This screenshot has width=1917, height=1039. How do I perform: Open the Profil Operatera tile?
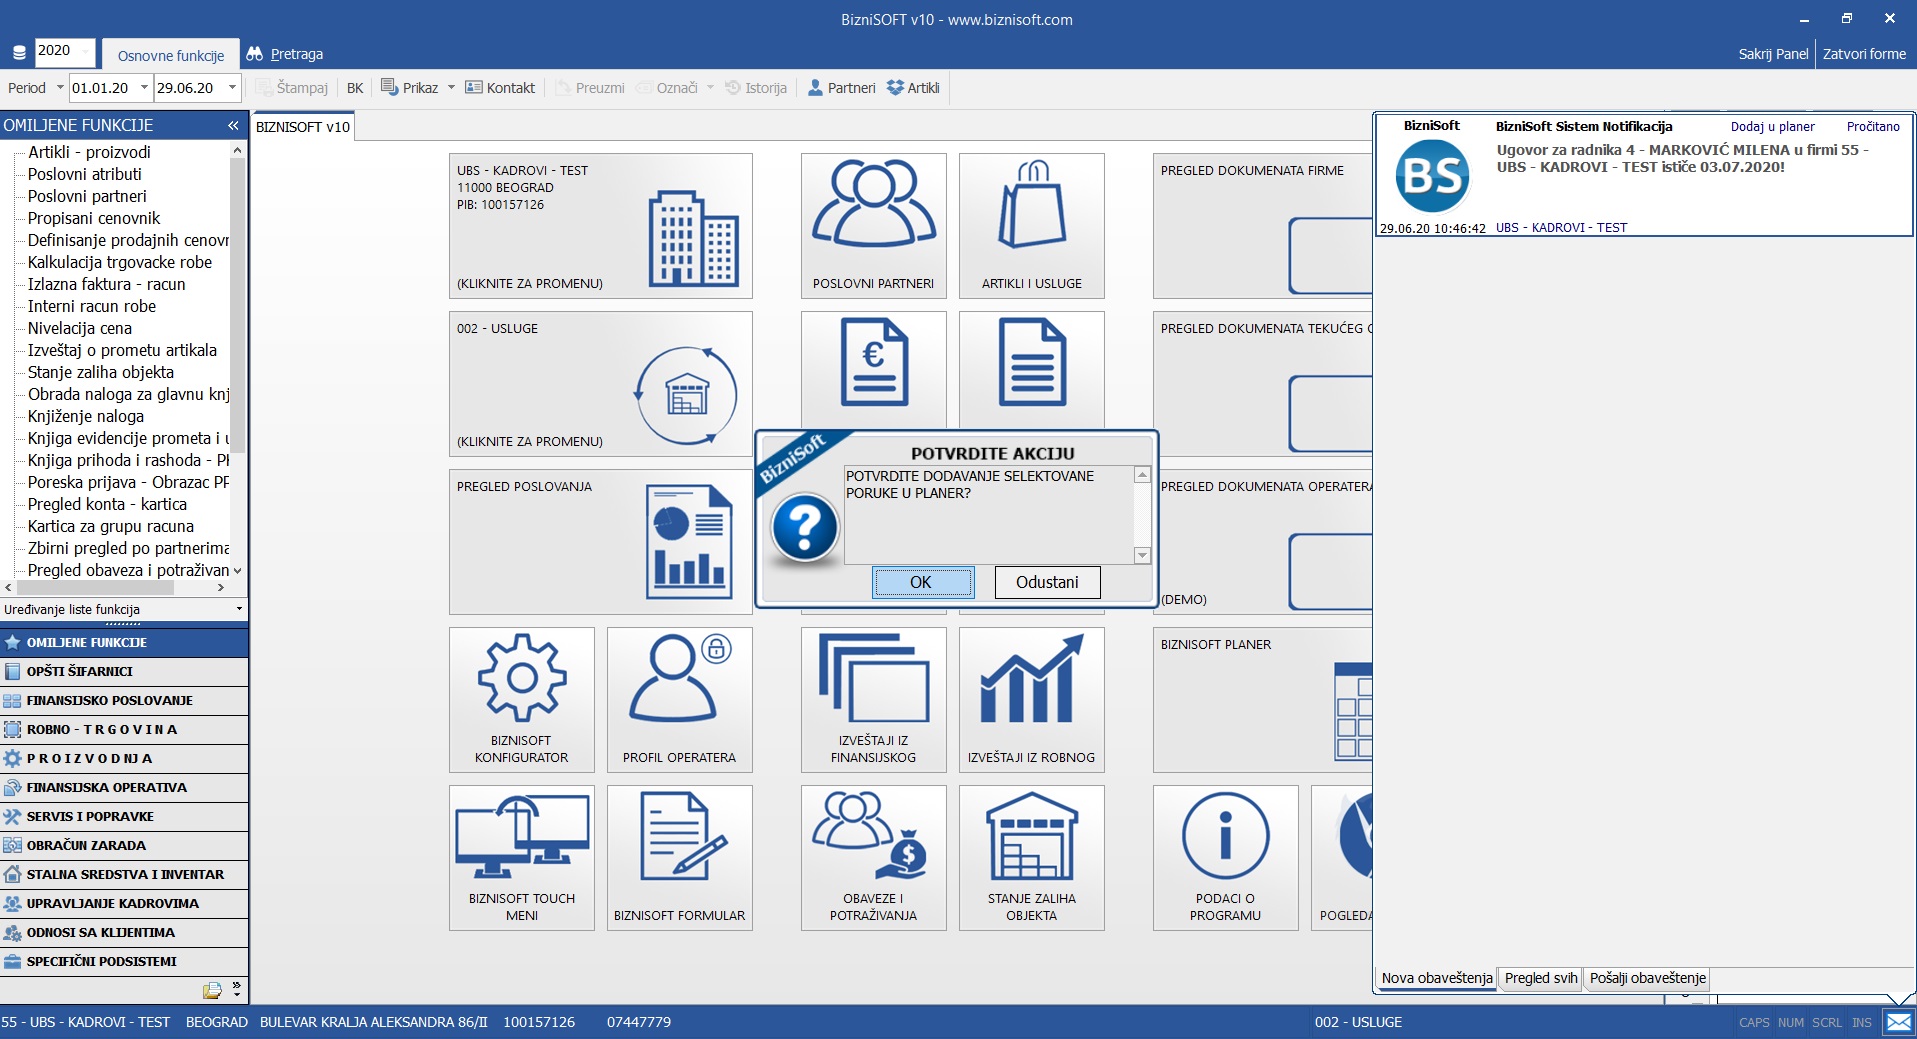(679, 700)
